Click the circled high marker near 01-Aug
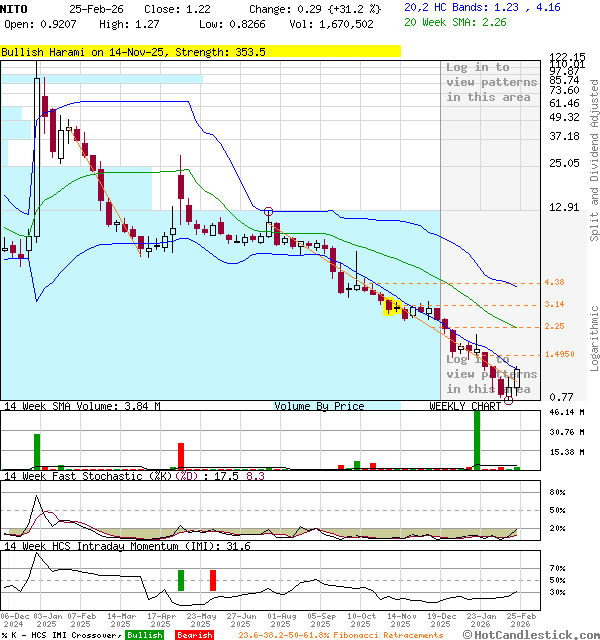 point(268,212)
